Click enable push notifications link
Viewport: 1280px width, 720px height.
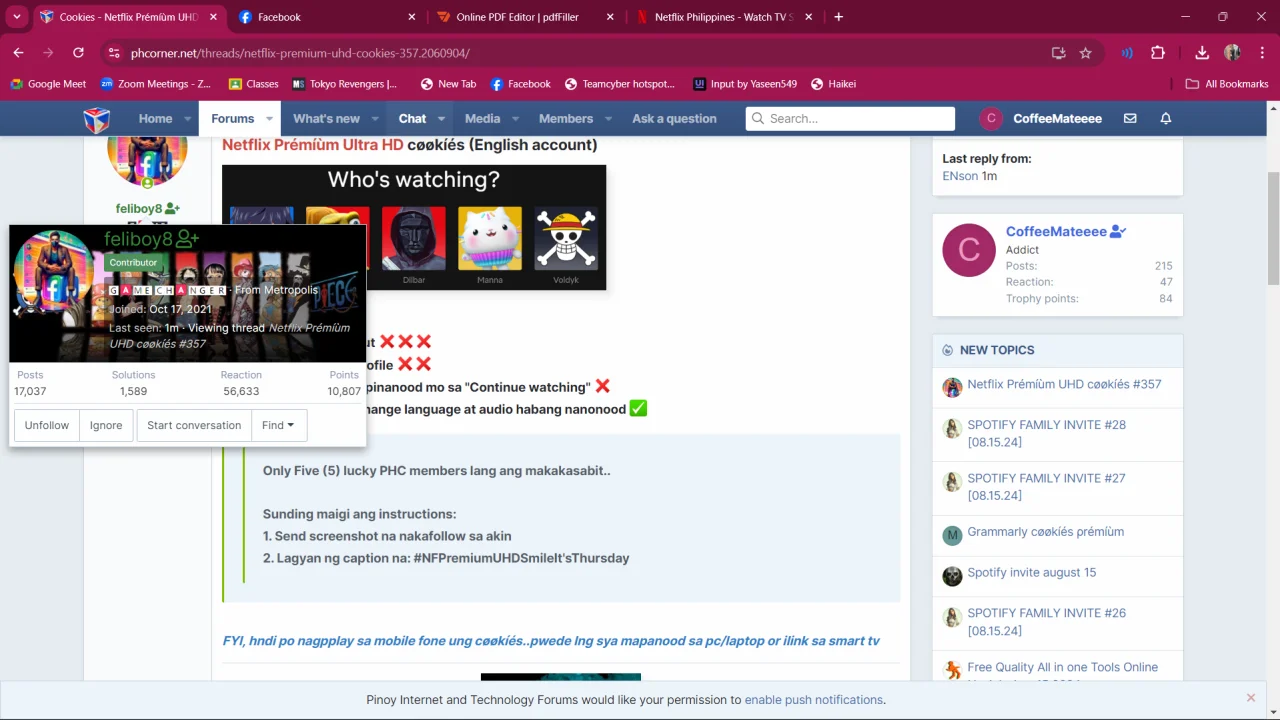coord(814,700)
